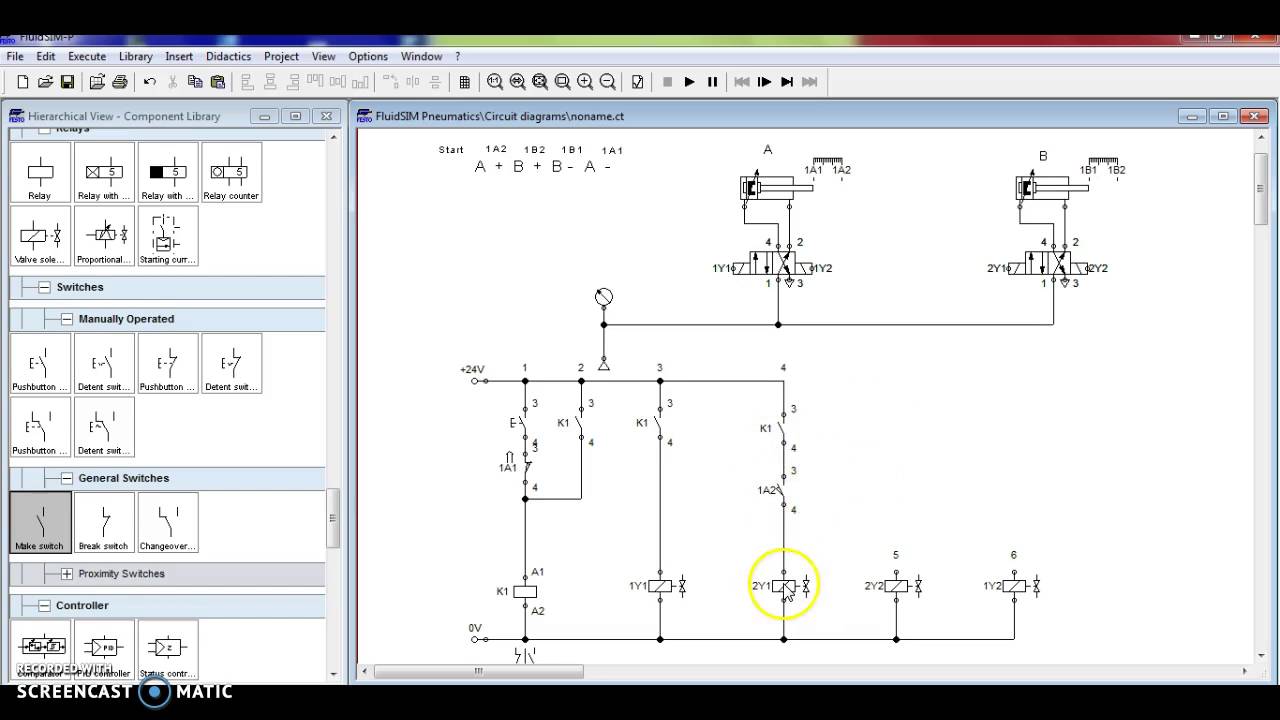Open the Execute menu
Viewport: 1280px width, 720px height.
coord(87,57)
